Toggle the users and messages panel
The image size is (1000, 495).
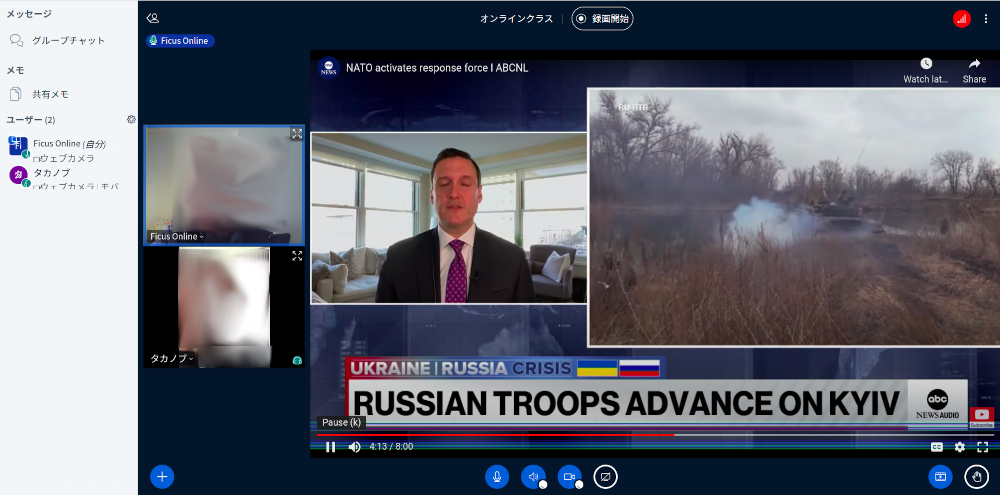[x=152, y=18]
